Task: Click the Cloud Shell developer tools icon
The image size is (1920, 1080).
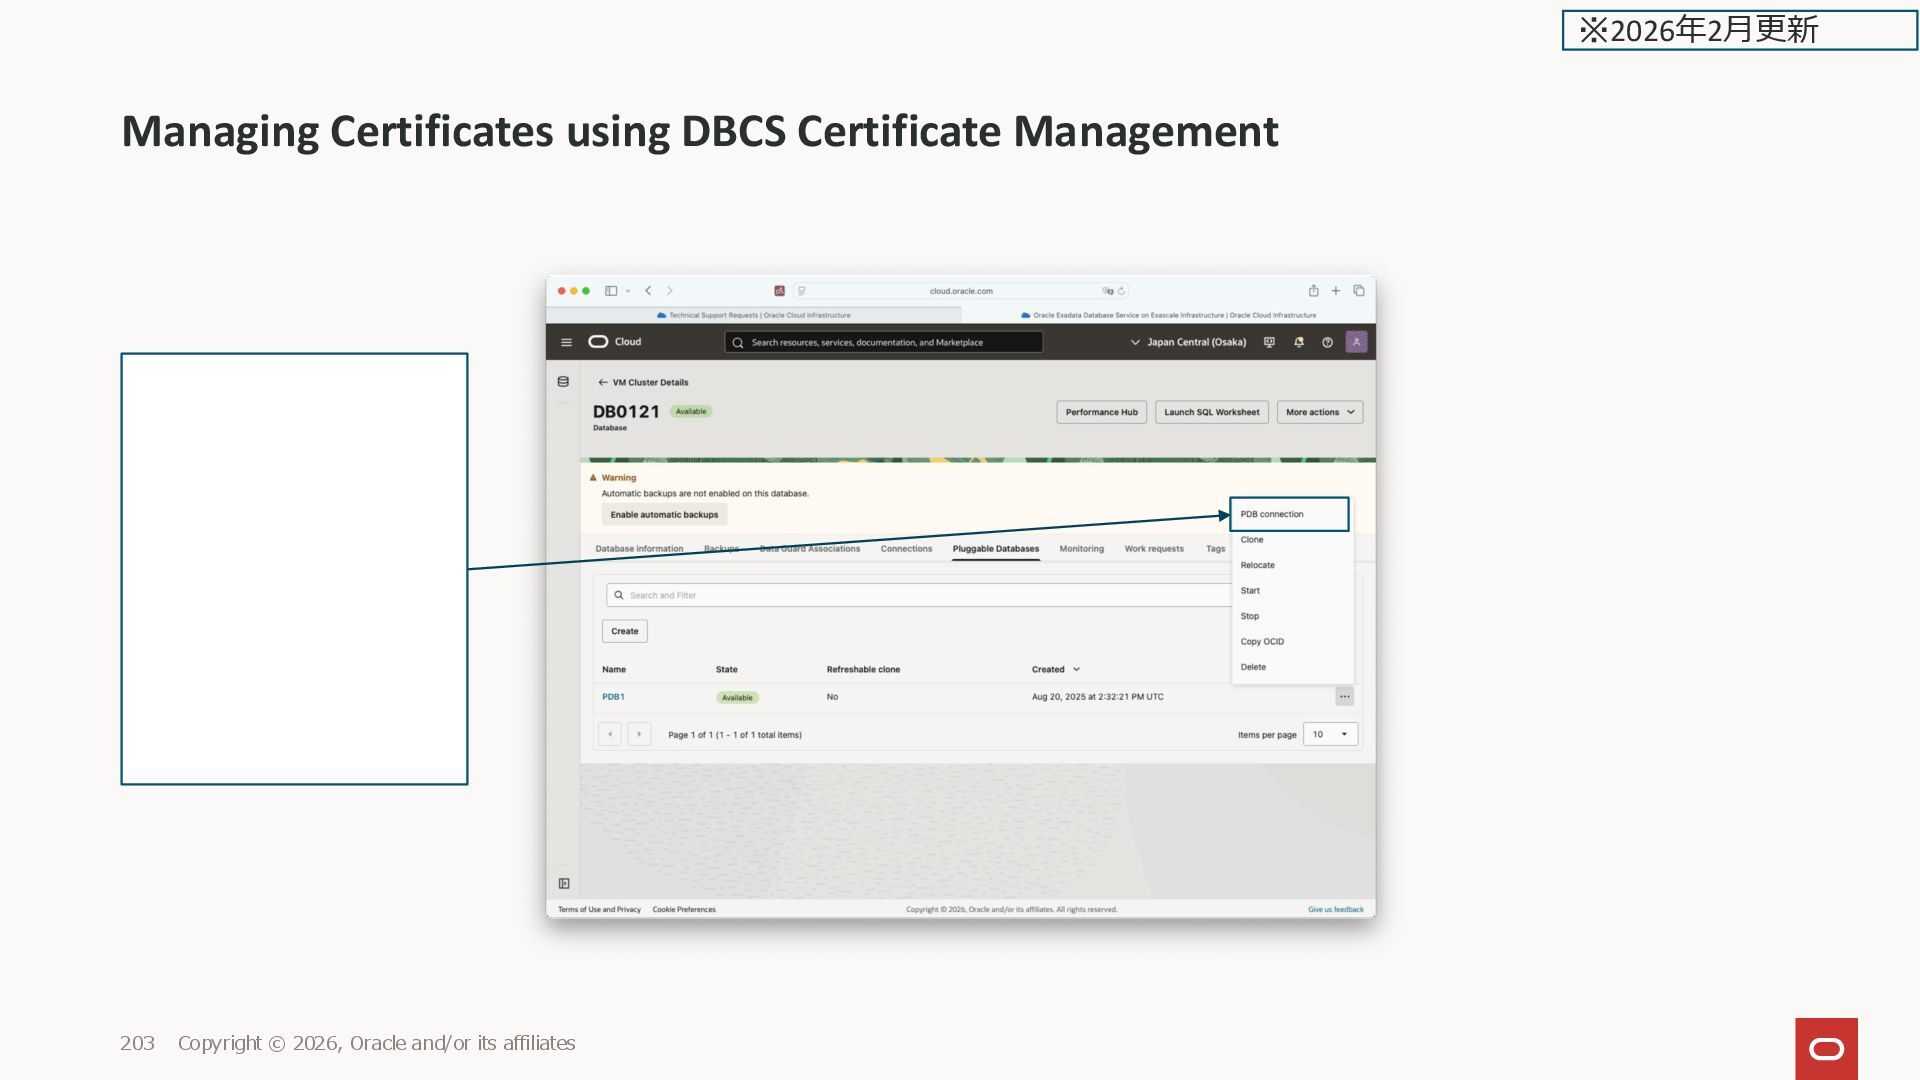Action: coord(1269,343)
